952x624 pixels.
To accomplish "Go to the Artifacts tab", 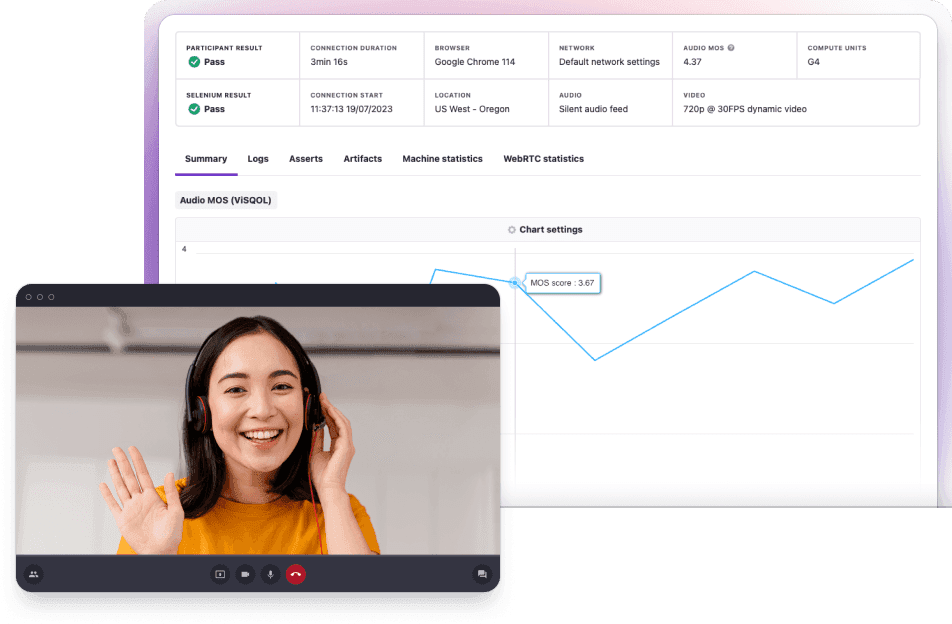I will 362,159.
